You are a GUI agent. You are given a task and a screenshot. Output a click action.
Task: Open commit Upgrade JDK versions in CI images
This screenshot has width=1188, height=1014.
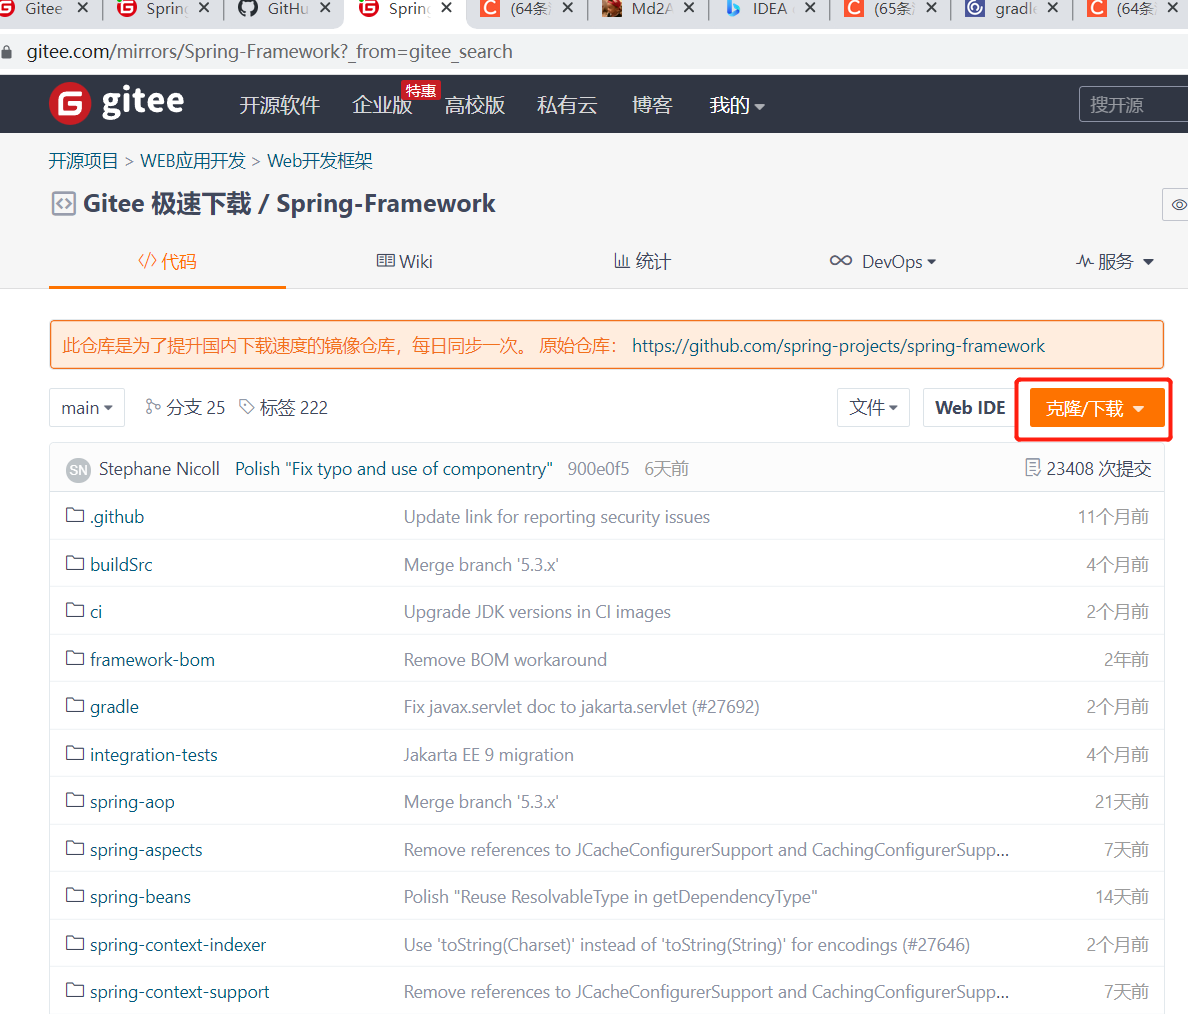[x=537, y=612]
